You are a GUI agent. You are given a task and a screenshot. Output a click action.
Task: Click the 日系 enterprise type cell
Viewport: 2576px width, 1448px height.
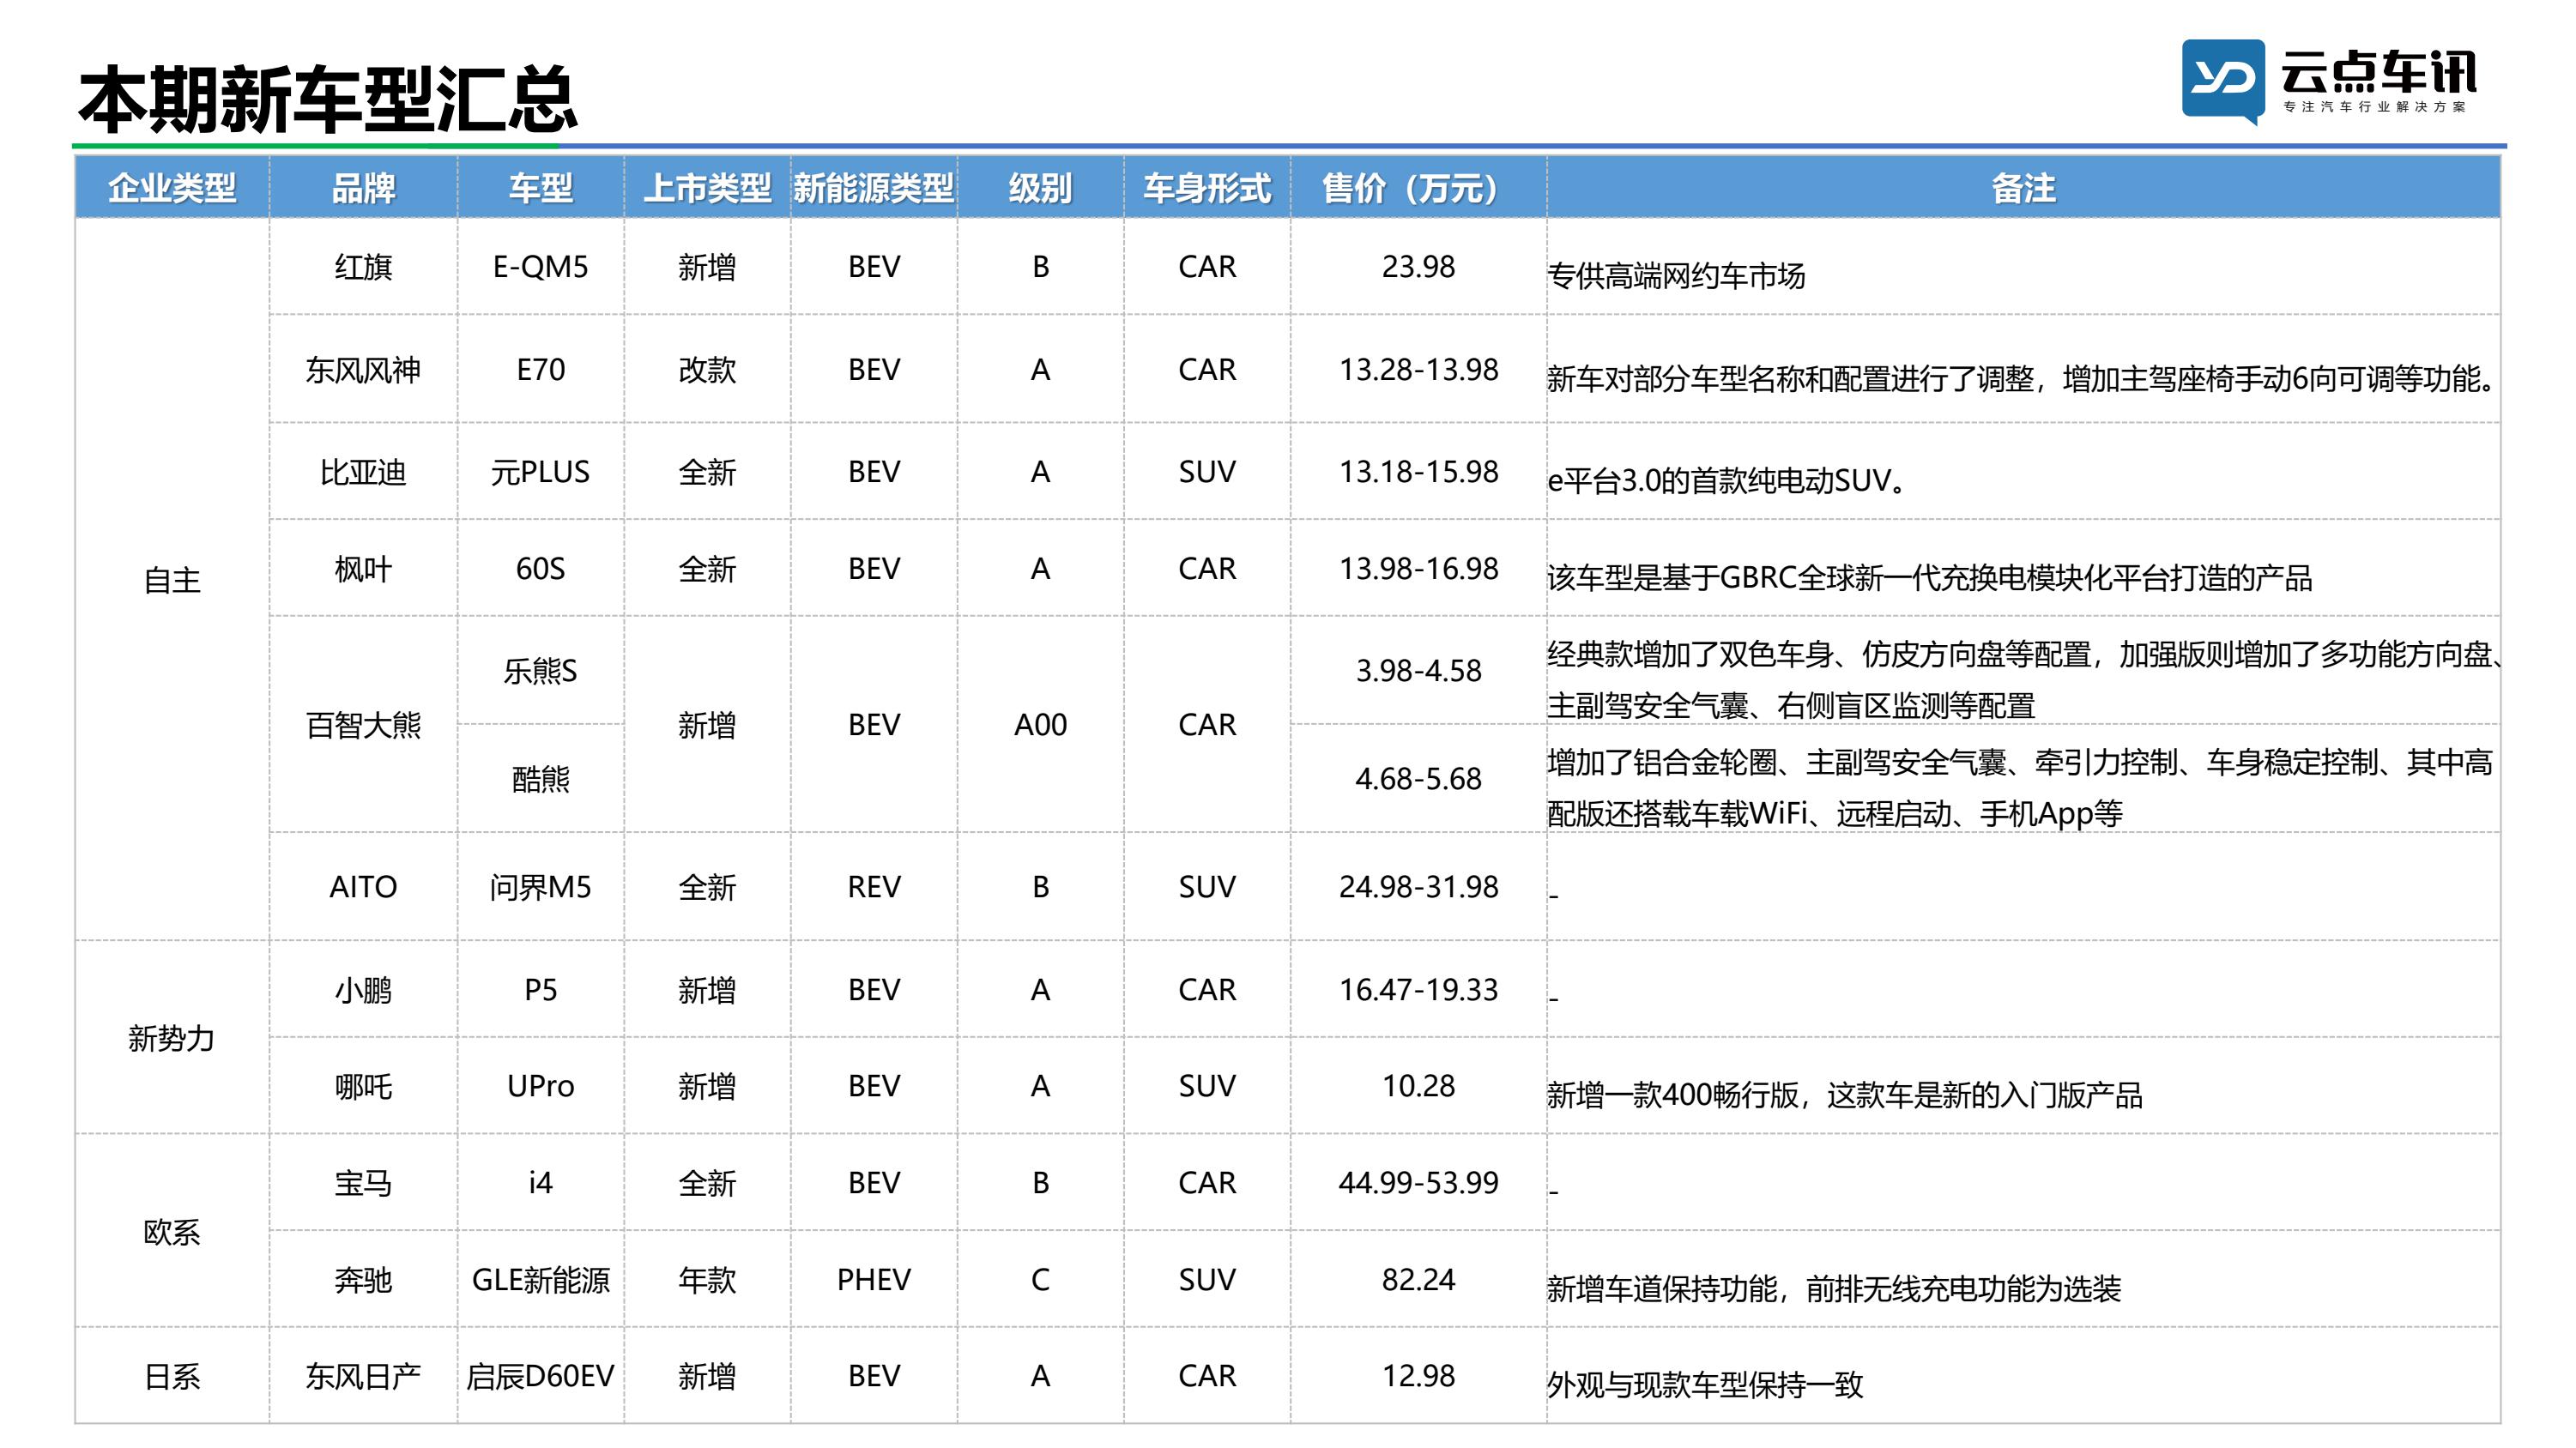(172, 1377)
